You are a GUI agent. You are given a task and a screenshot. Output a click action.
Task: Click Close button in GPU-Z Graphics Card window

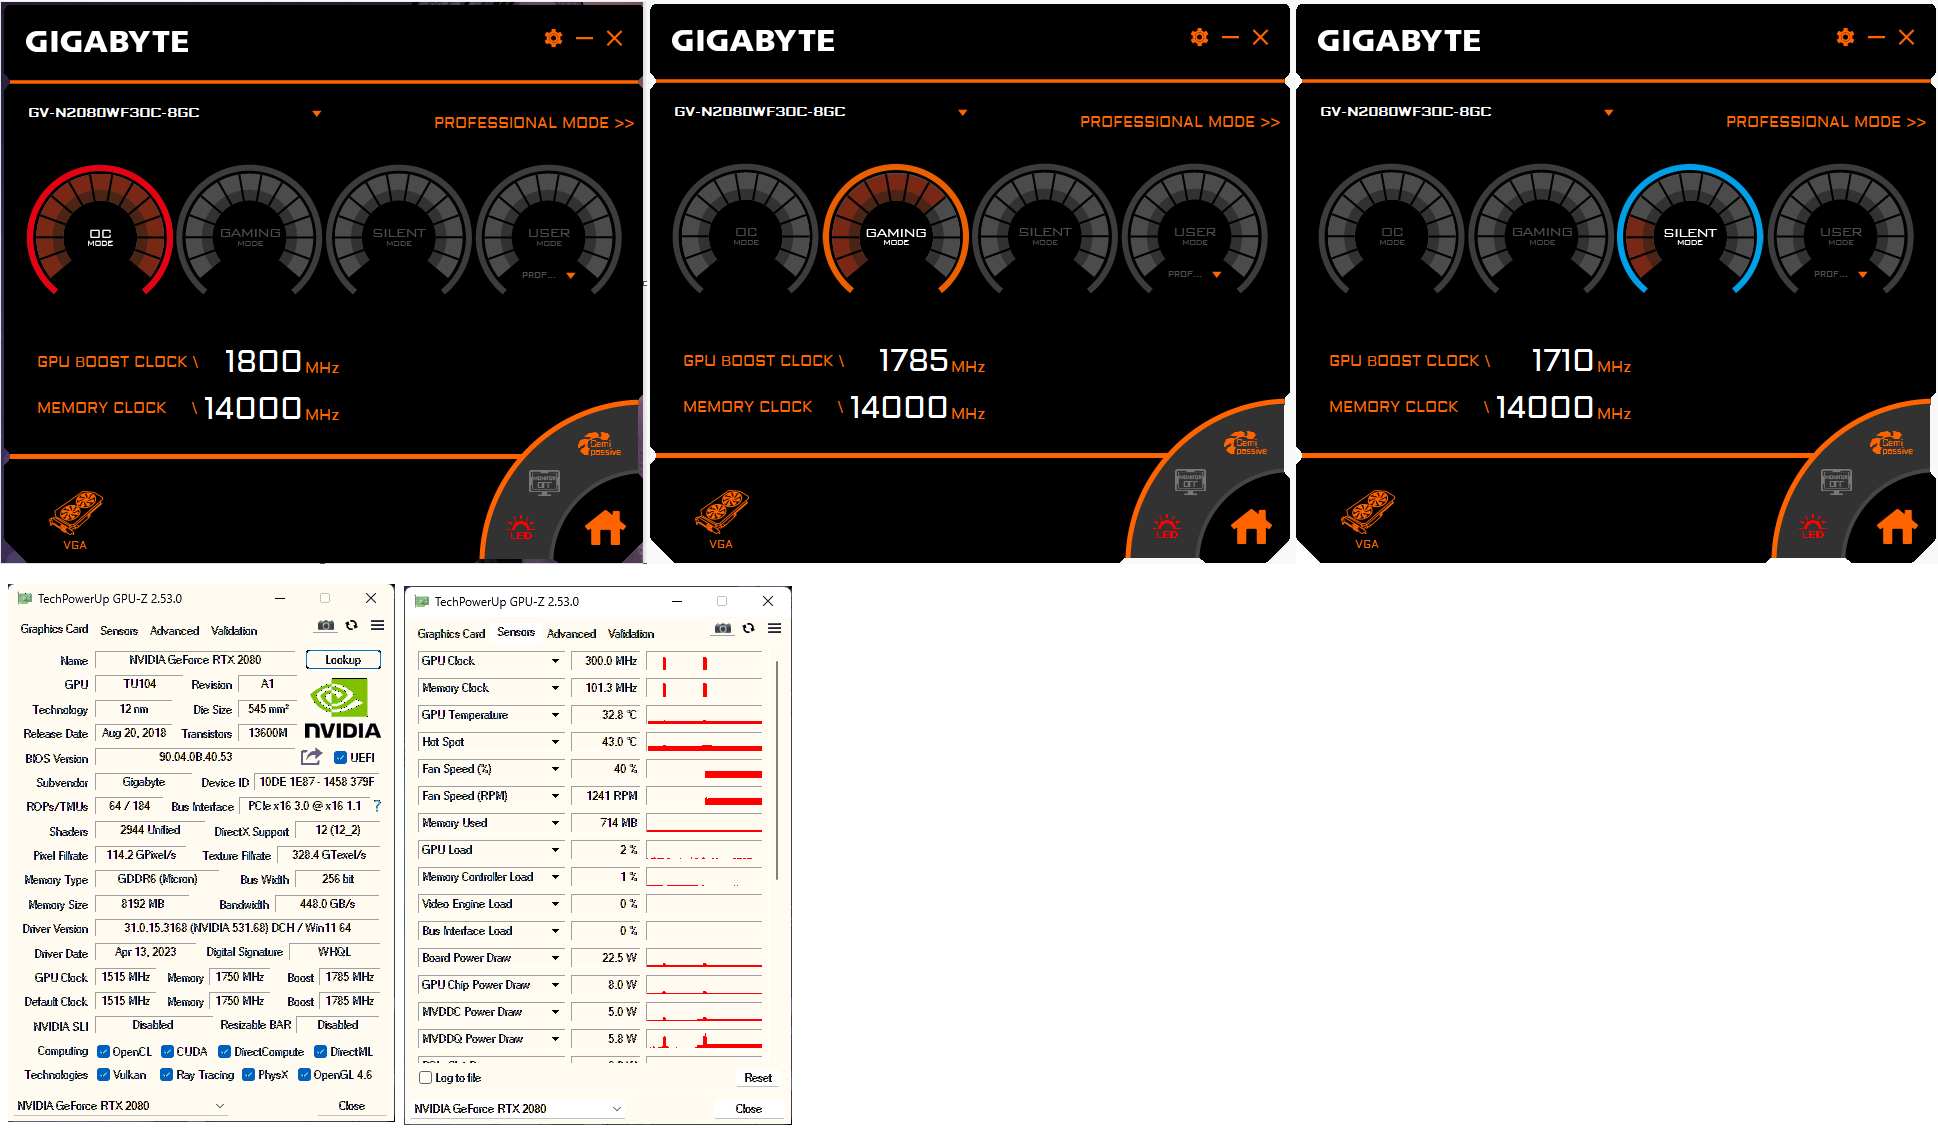[x=352, y=1106]
